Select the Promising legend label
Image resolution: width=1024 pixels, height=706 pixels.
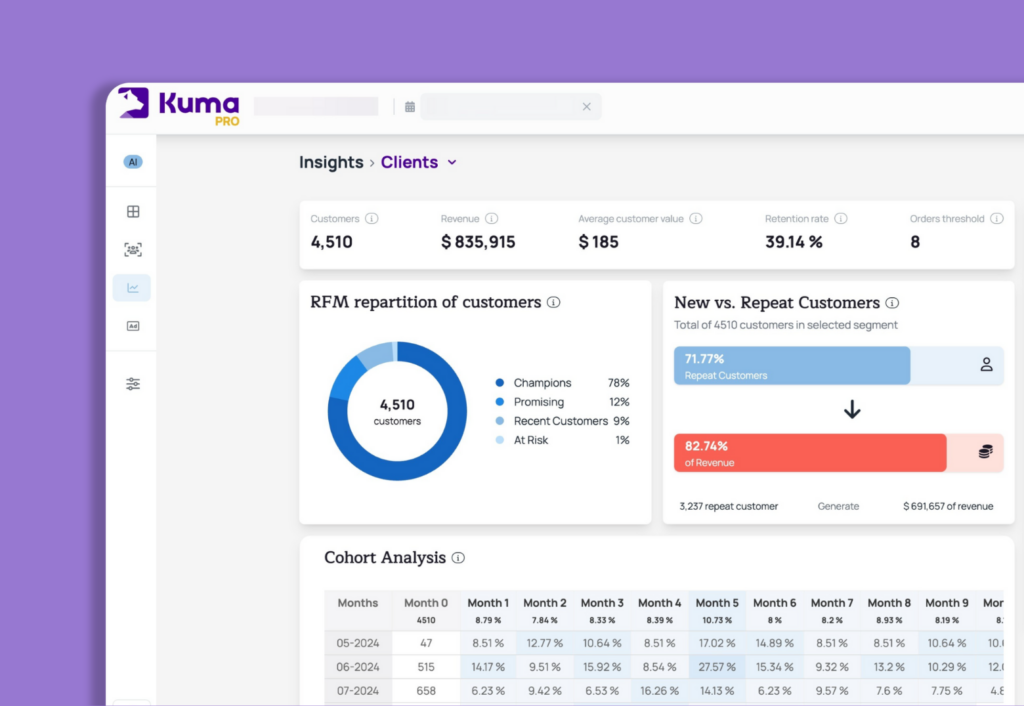[539, 402]
